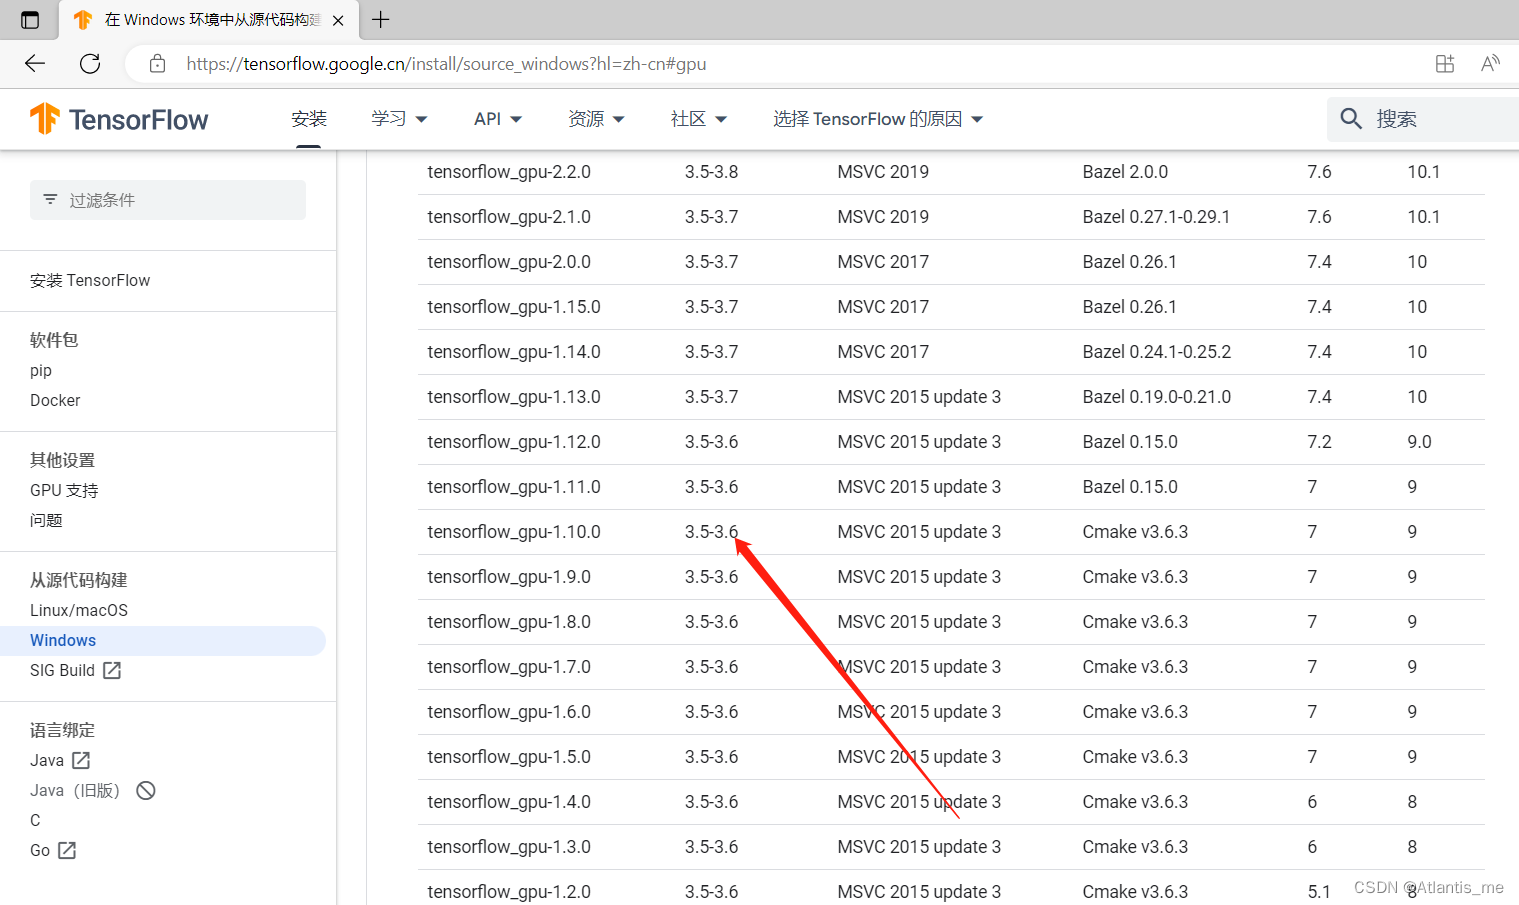This screenshot has height=905, width=1519.
Task: Click 3.5-3.6 in tensorflow_gpu-1.7.0 row
Action: coord(712,667)
